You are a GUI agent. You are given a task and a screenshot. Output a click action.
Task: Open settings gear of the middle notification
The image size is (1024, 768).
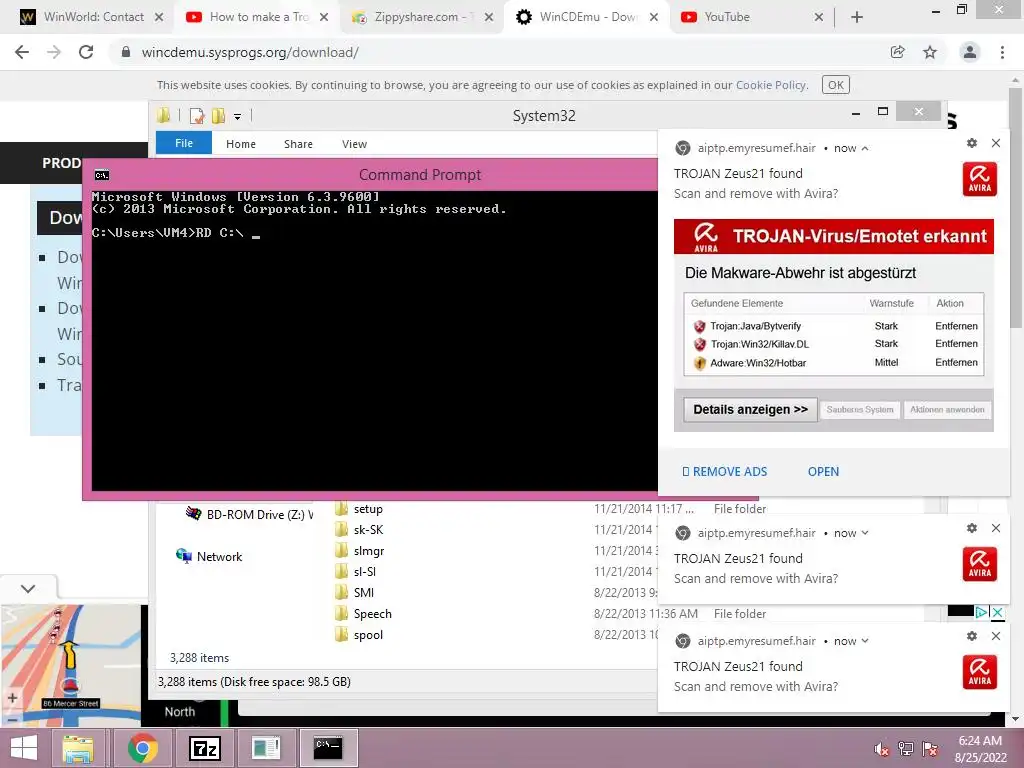pyautogui.click(x=972, y=528)
